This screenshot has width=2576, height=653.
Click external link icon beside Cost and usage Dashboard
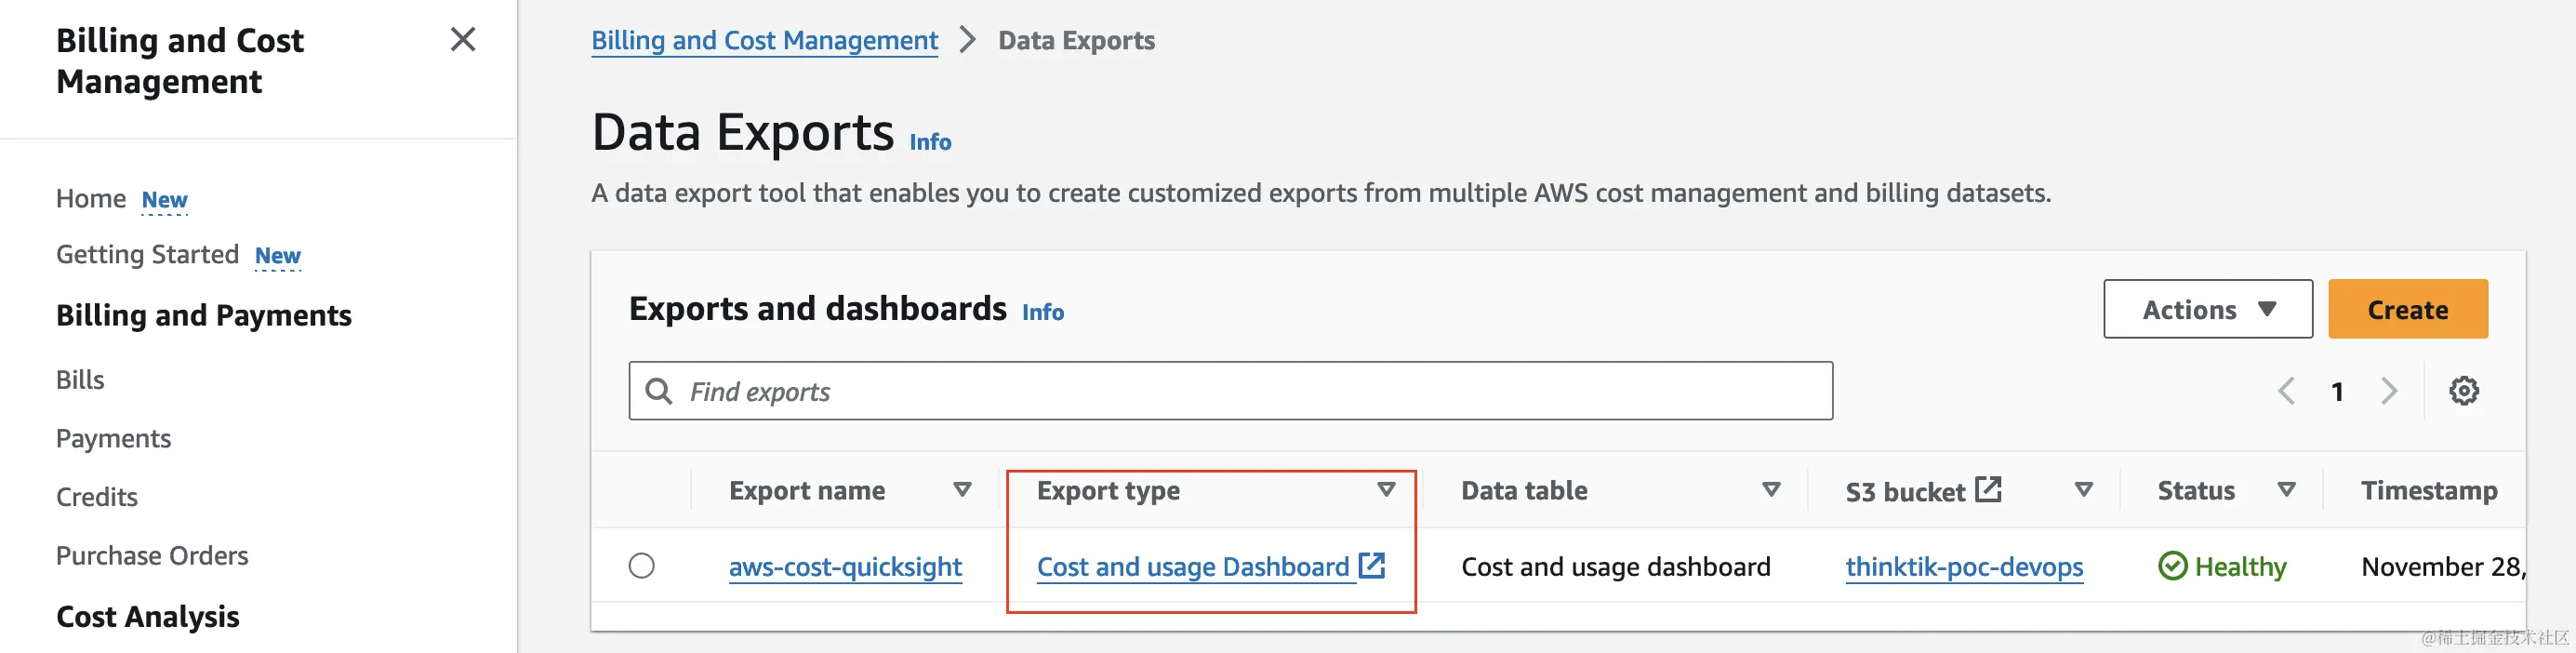(x=1371, y=565)
